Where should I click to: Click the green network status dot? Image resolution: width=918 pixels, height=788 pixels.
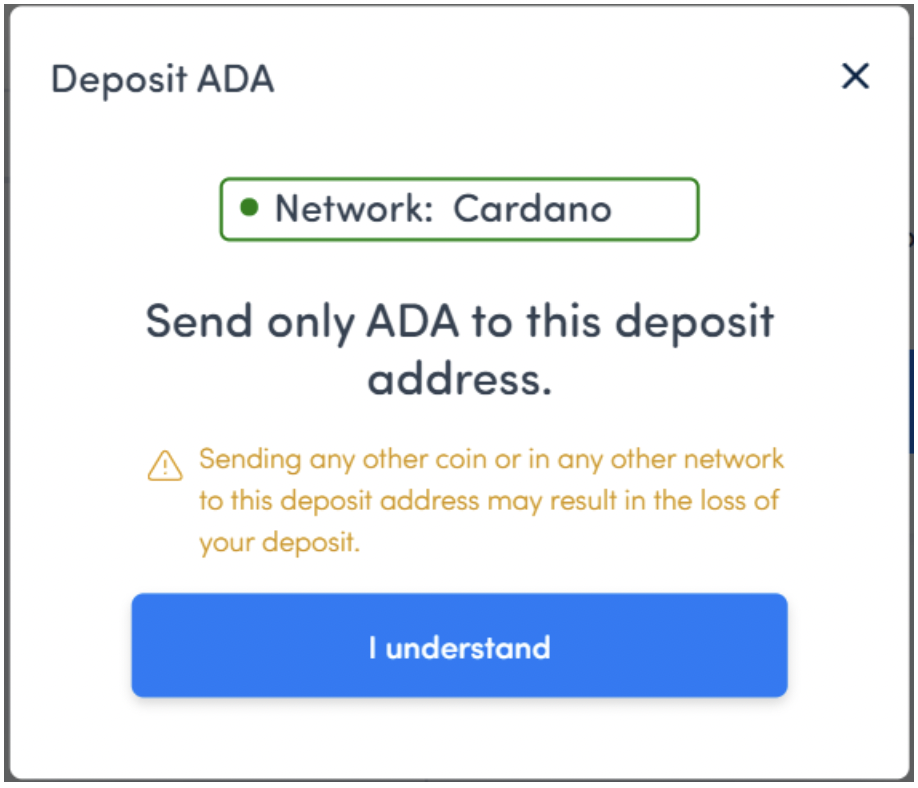click(249, 207)
